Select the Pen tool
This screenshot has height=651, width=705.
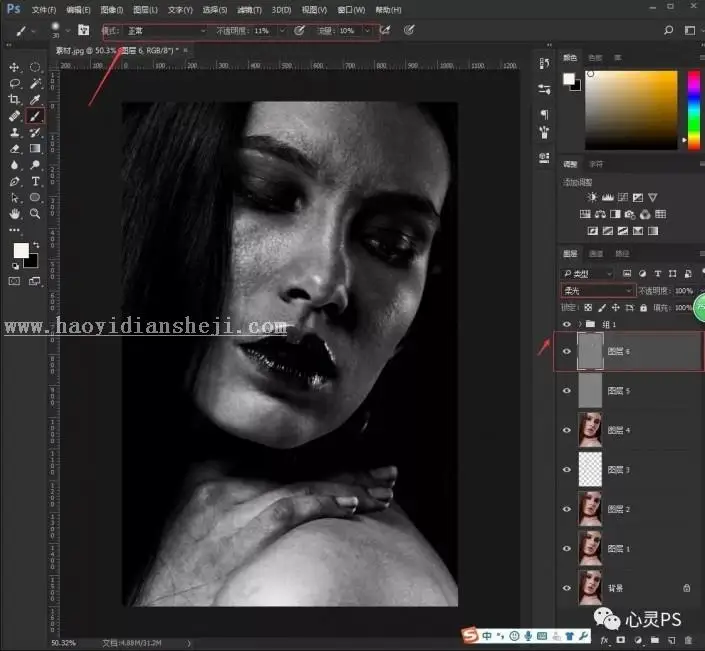pos(14,182)
